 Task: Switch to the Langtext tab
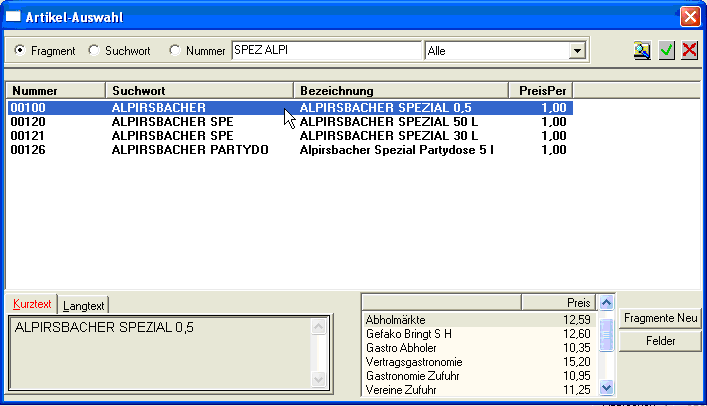click(85, 305)
